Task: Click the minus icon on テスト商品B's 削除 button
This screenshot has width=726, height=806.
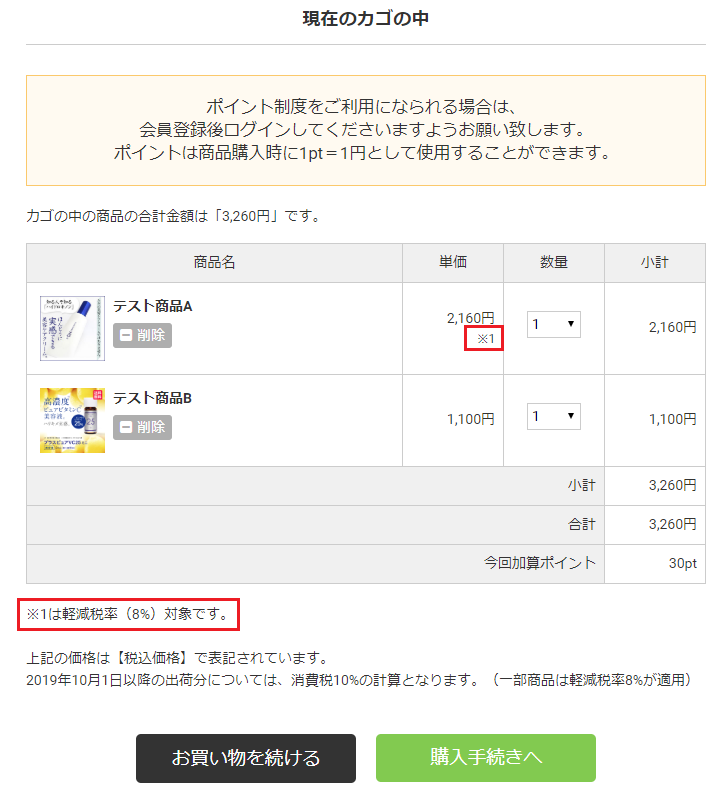Action: 126,427
